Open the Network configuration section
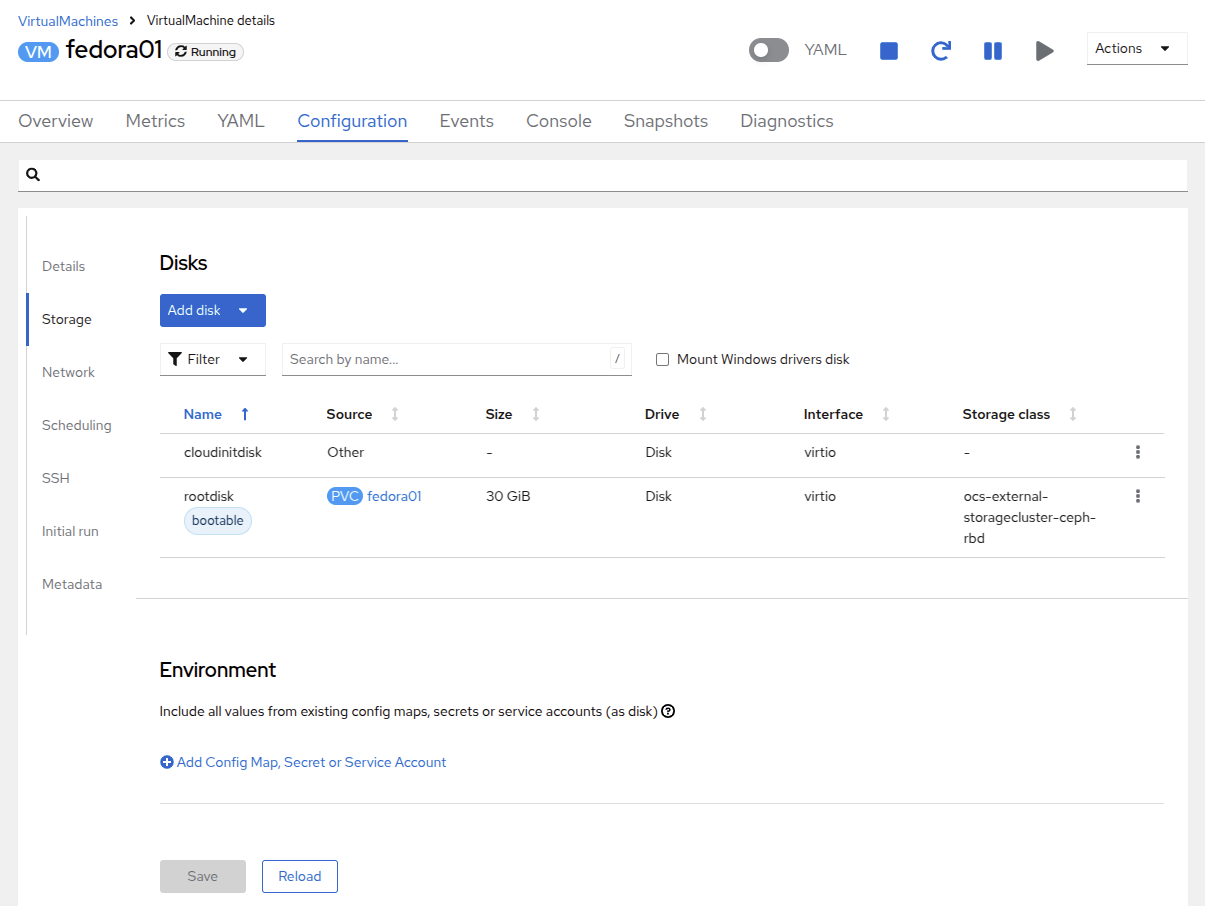 pyautogui.click(x=68, y=372)
